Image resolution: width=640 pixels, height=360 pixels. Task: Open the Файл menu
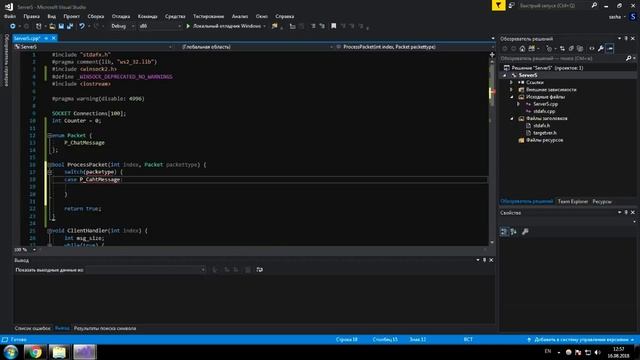click(10, 16)
